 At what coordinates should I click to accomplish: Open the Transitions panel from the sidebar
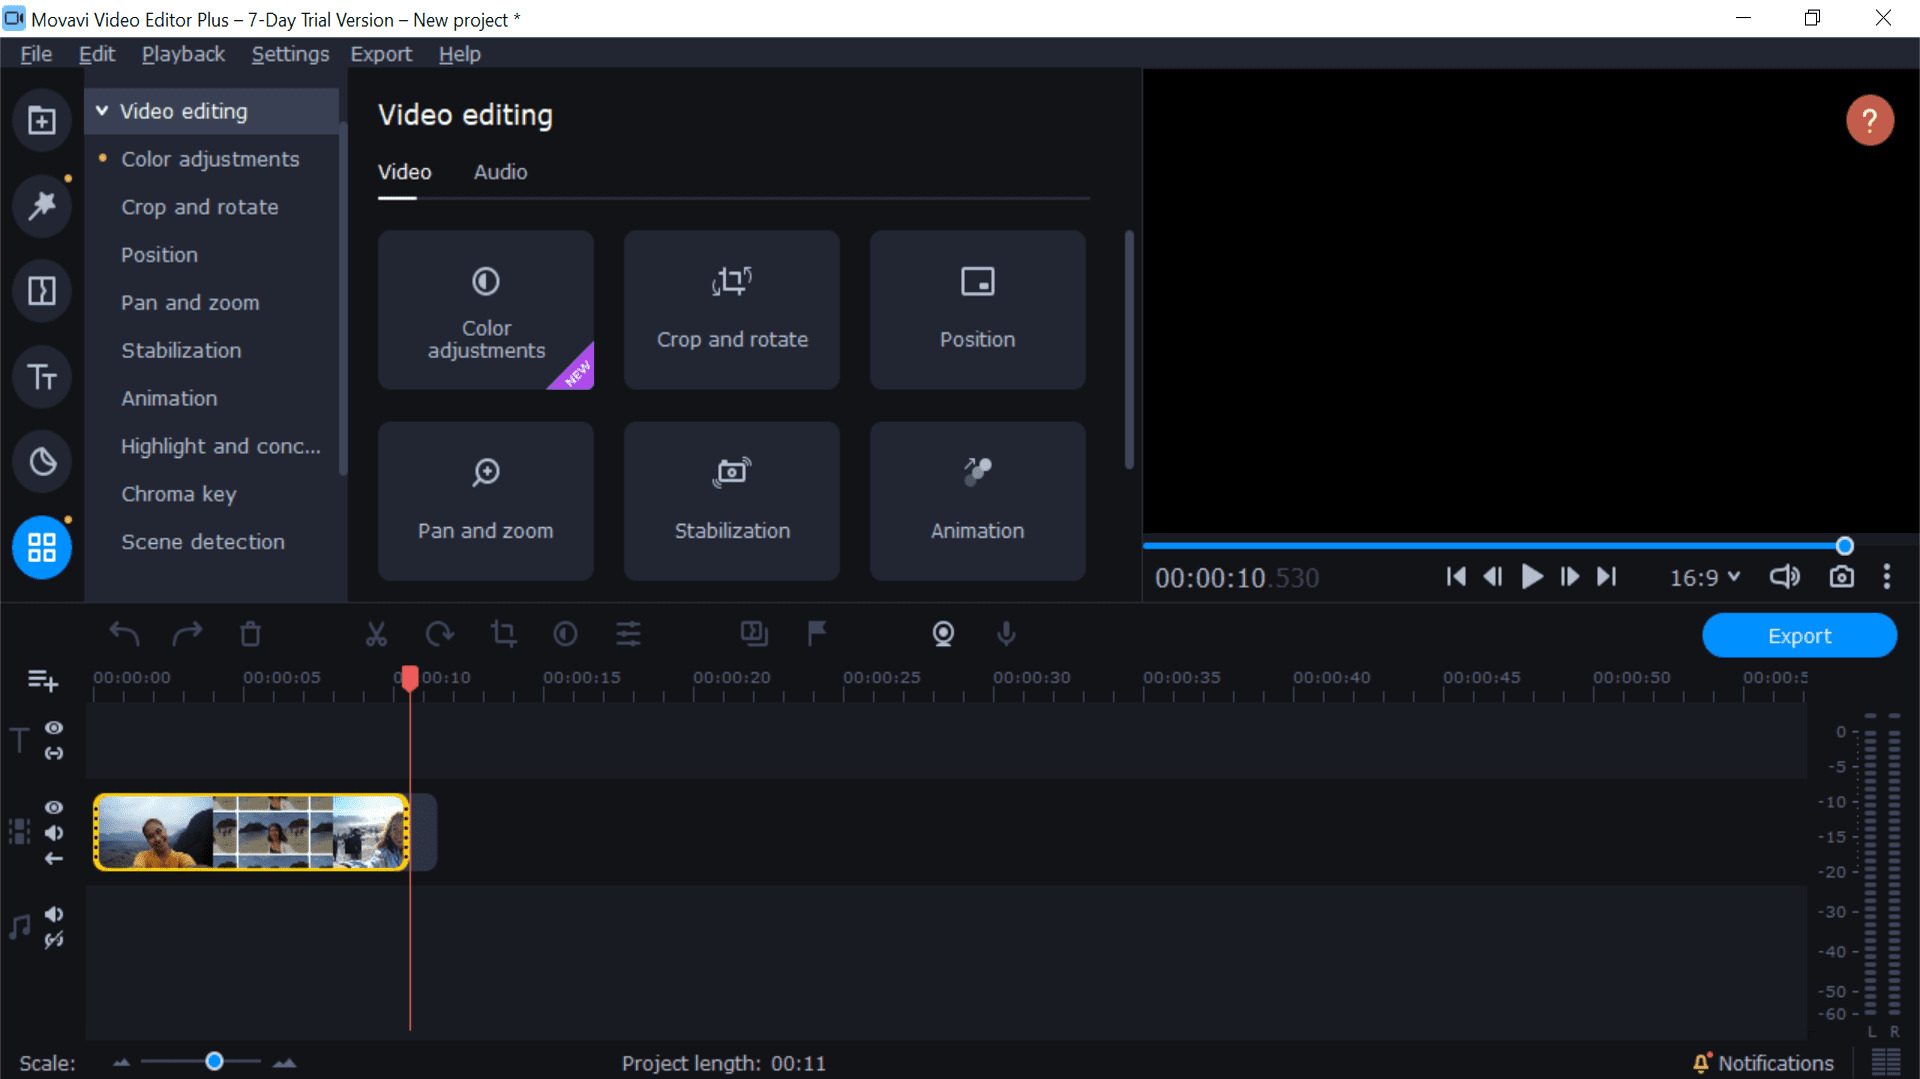pos(42,291)
